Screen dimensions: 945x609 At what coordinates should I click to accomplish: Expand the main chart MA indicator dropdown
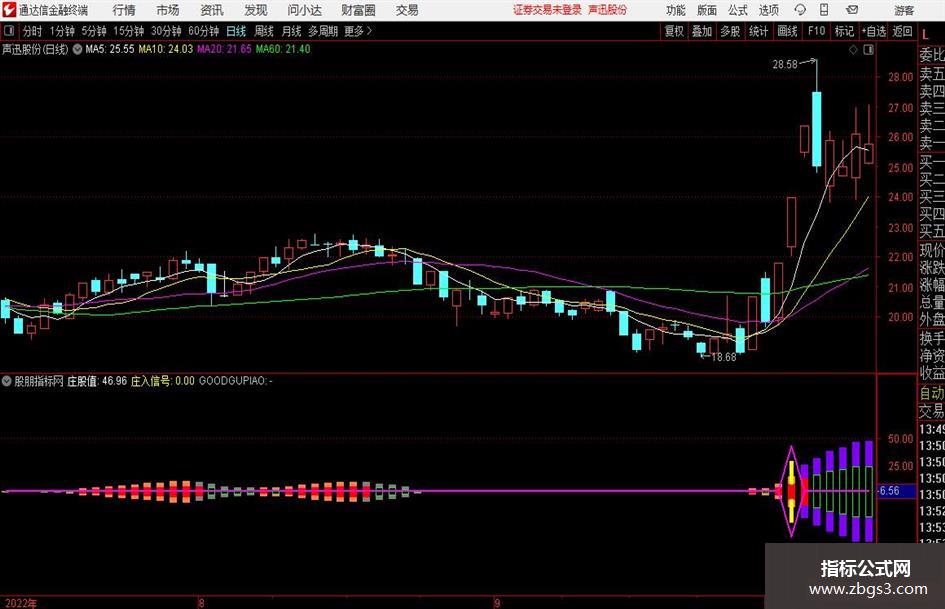pyautogui.click(x=78, y=49)
